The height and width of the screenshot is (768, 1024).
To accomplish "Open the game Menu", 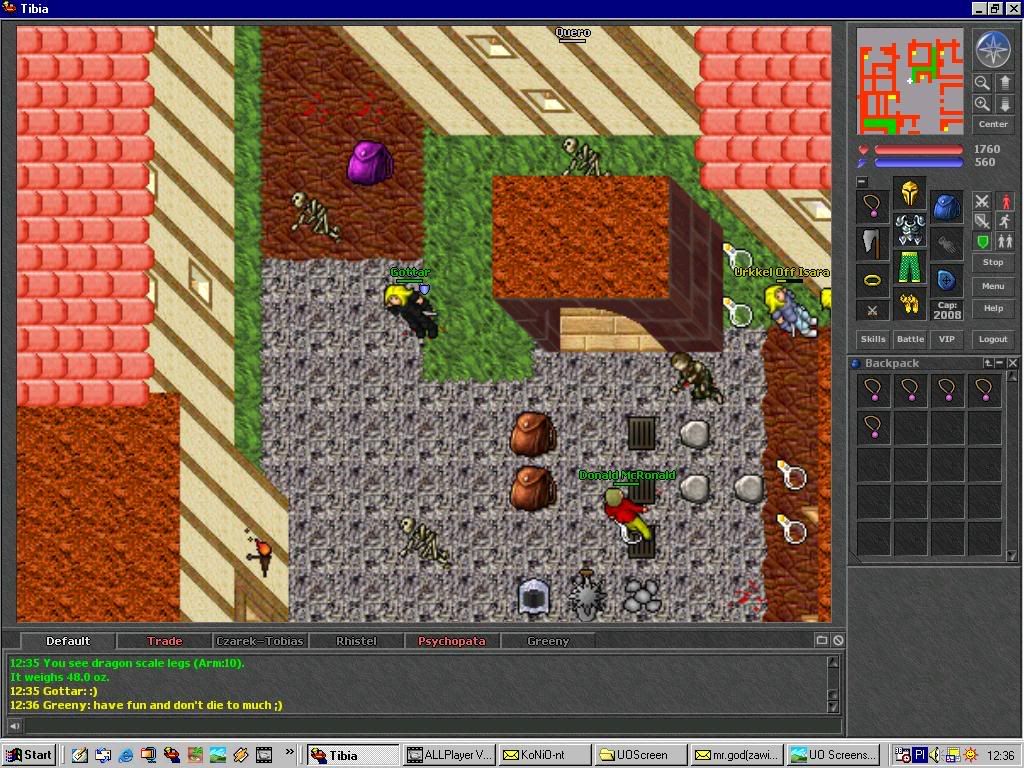I will pyautogui.click(x=993, y=286).
